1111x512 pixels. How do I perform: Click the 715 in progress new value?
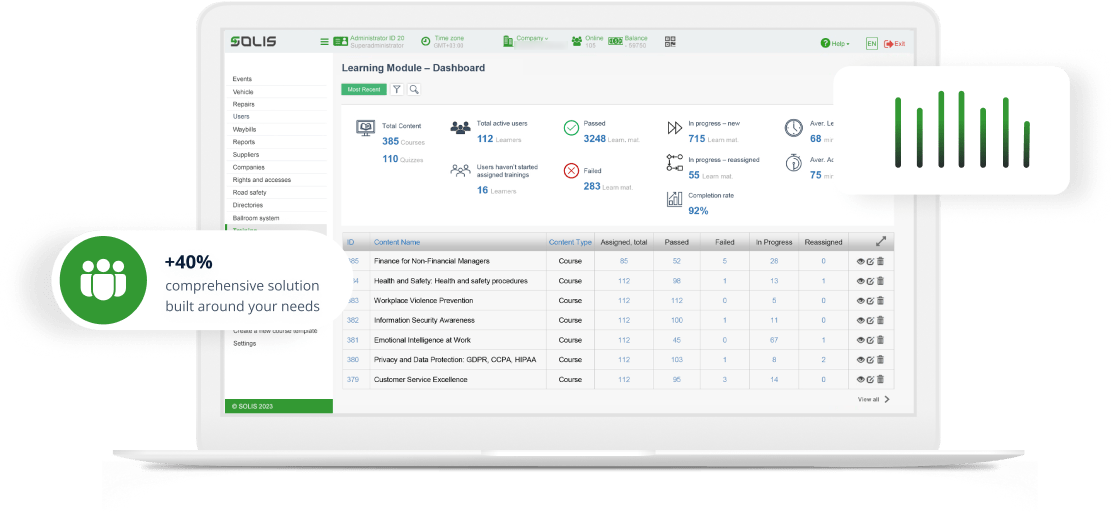697,139
